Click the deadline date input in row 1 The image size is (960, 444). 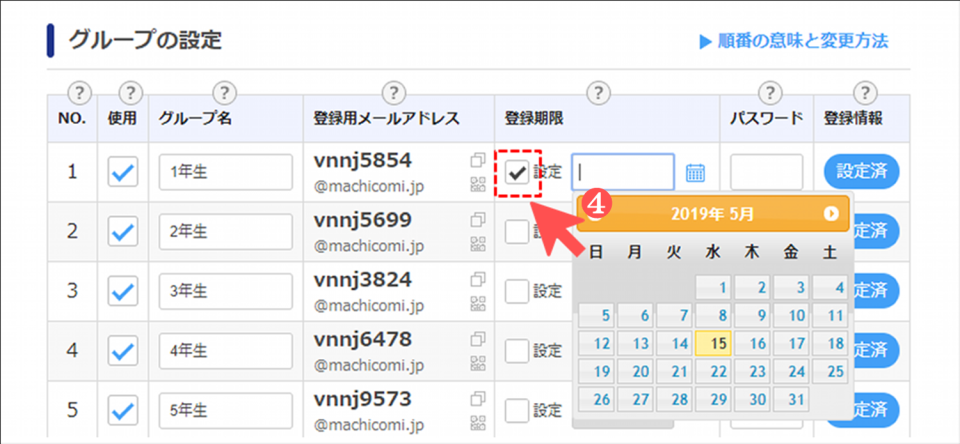coord(622,172)
